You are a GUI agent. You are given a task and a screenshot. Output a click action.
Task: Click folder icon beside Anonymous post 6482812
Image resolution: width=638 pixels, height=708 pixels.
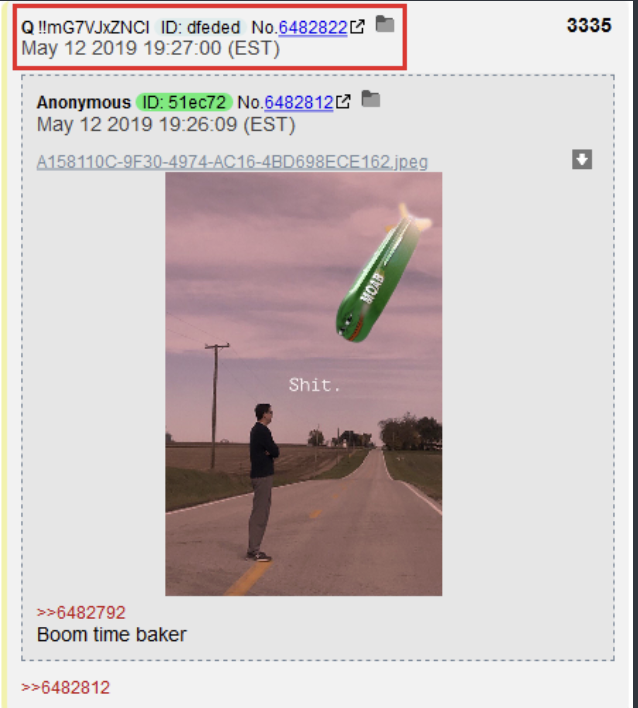coord(371,99)
